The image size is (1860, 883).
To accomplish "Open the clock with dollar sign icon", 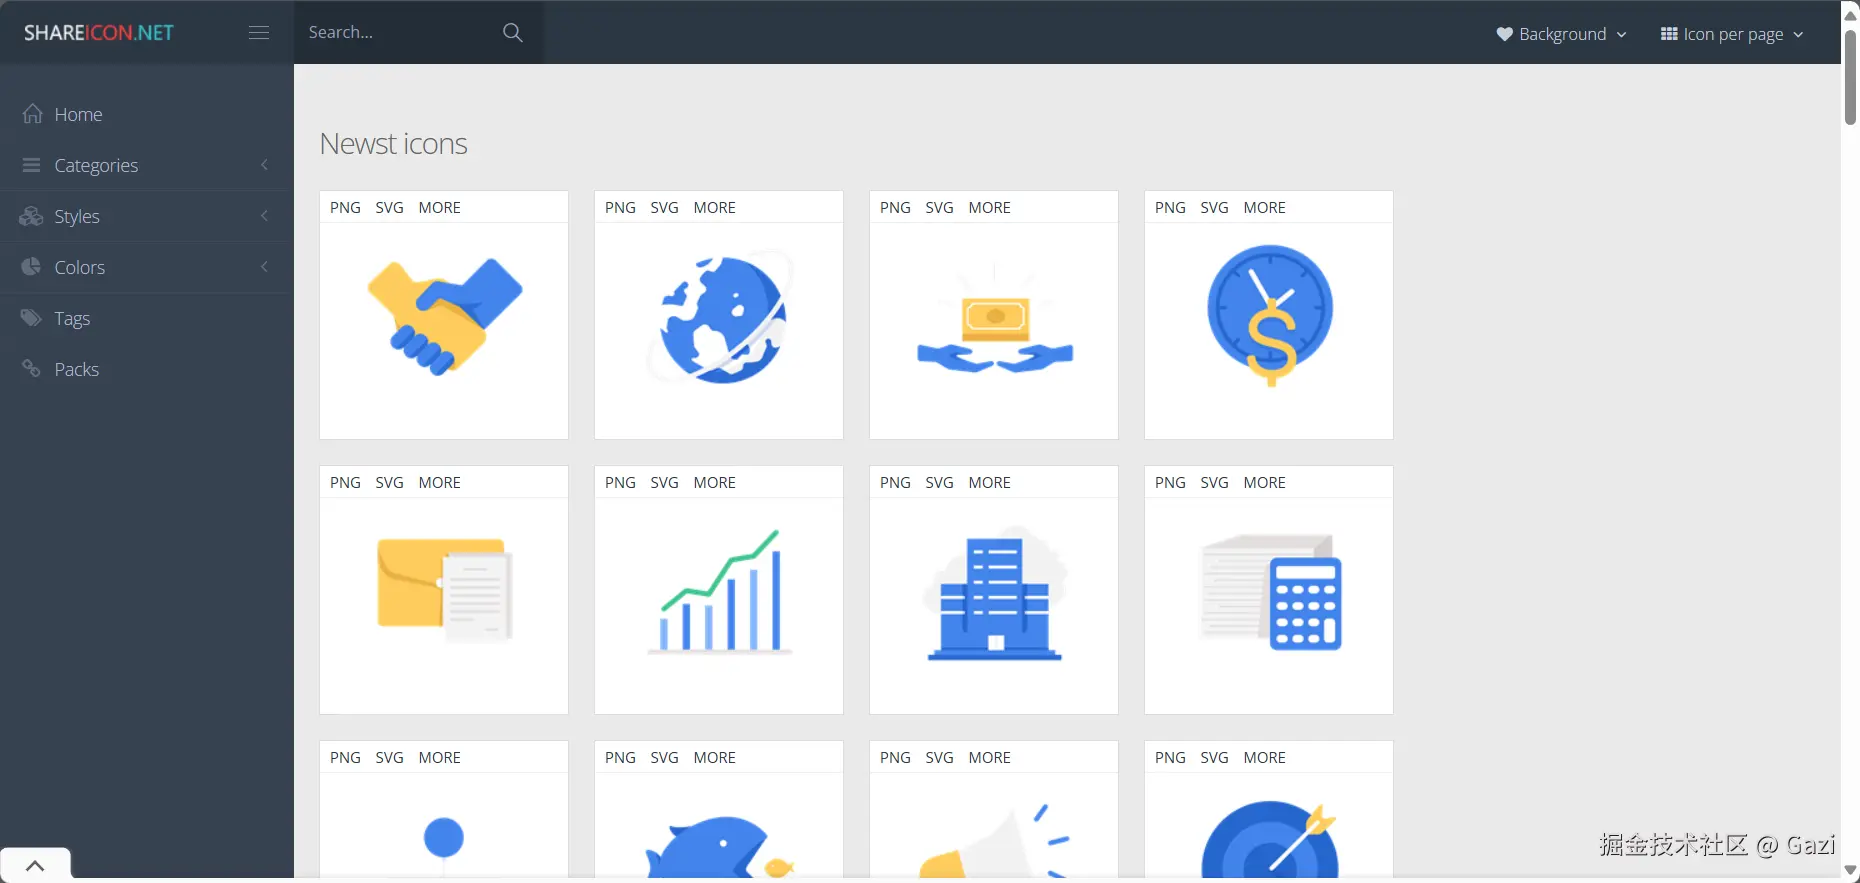I will [1269, 315].
